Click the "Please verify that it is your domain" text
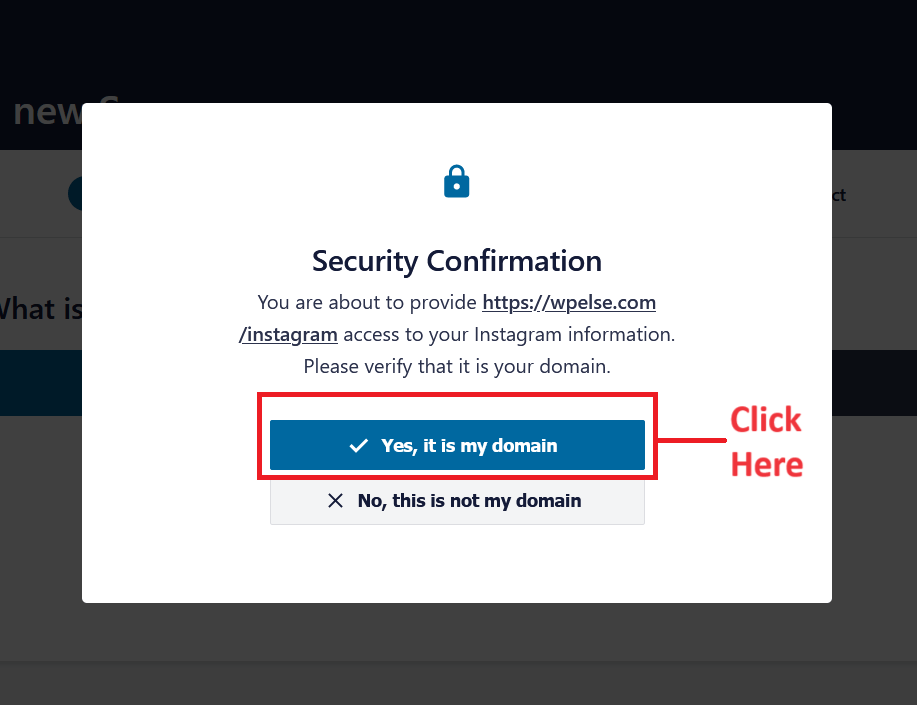Image resolution: width=917 pixels, height=705 pixels. click(457, 366)
